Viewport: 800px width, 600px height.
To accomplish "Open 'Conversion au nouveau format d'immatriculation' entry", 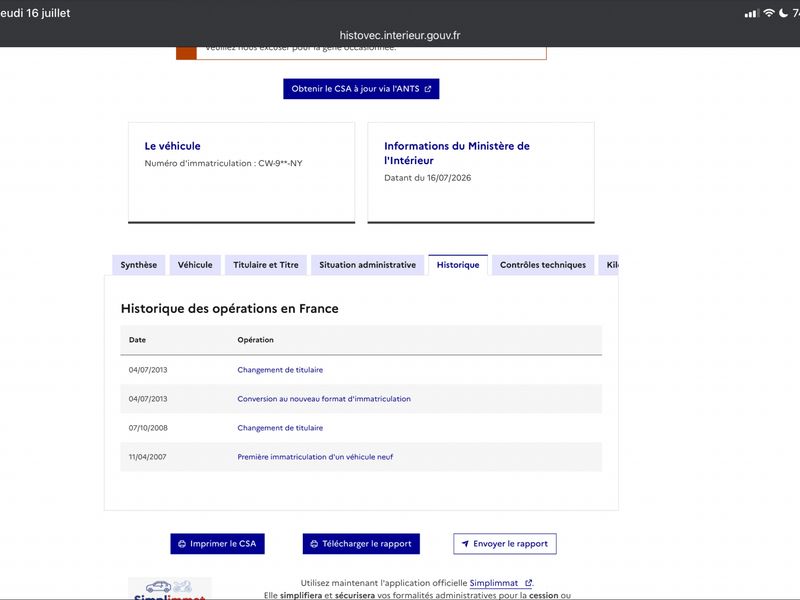I will [x=324, y=399].
